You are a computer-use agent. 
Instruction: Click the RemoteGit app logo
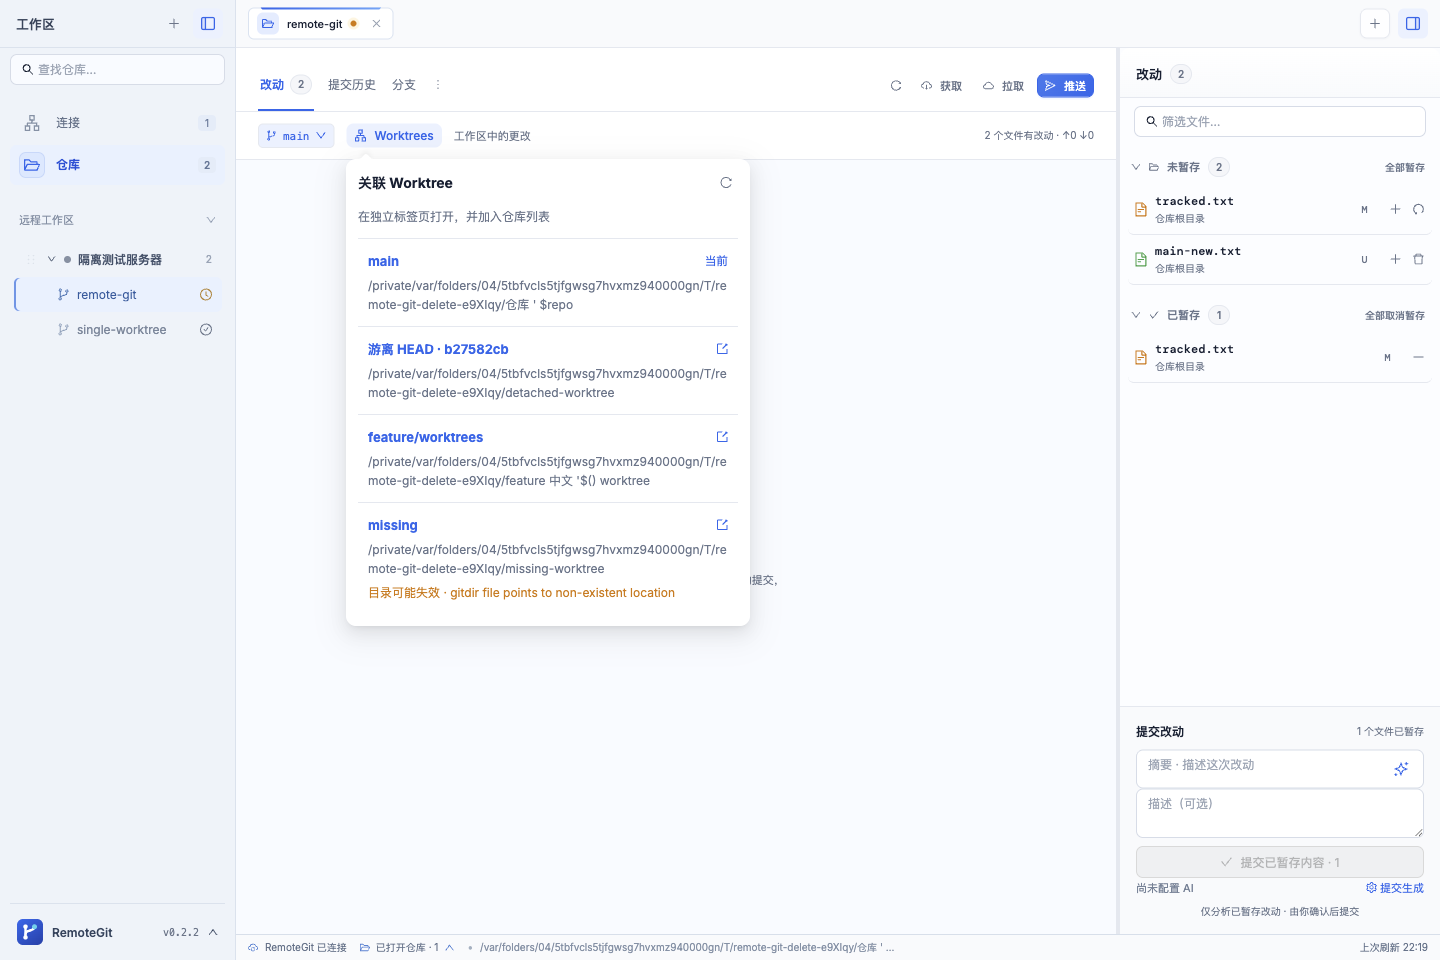tap(30, 932)
